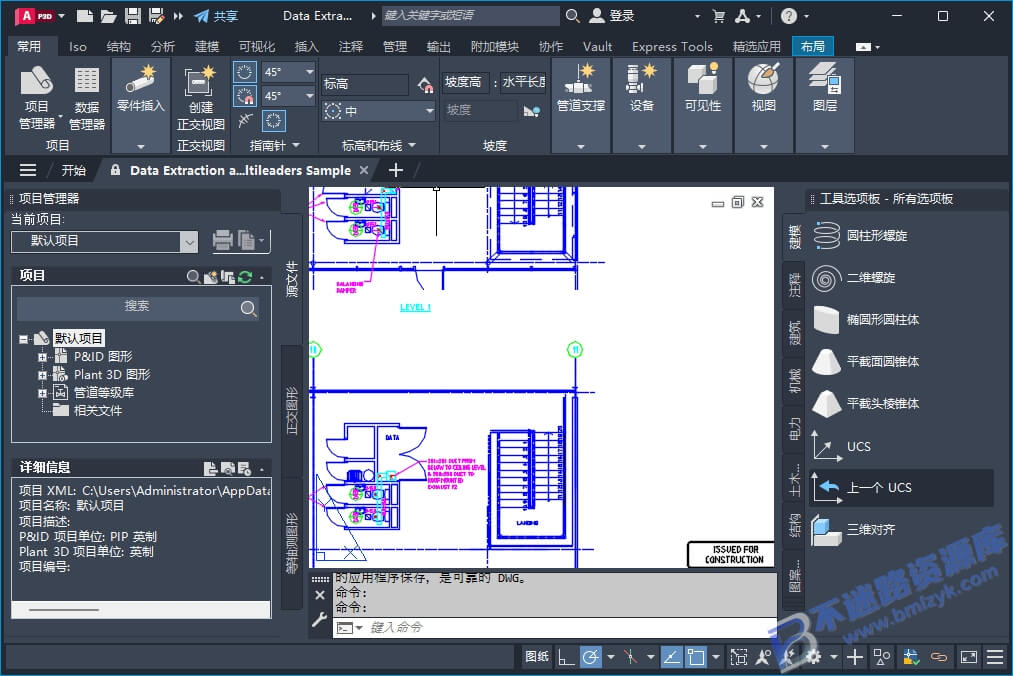The image size is (1013, 676).
Task: Open the 图层 ribbon tool
Action: (825, 89)
